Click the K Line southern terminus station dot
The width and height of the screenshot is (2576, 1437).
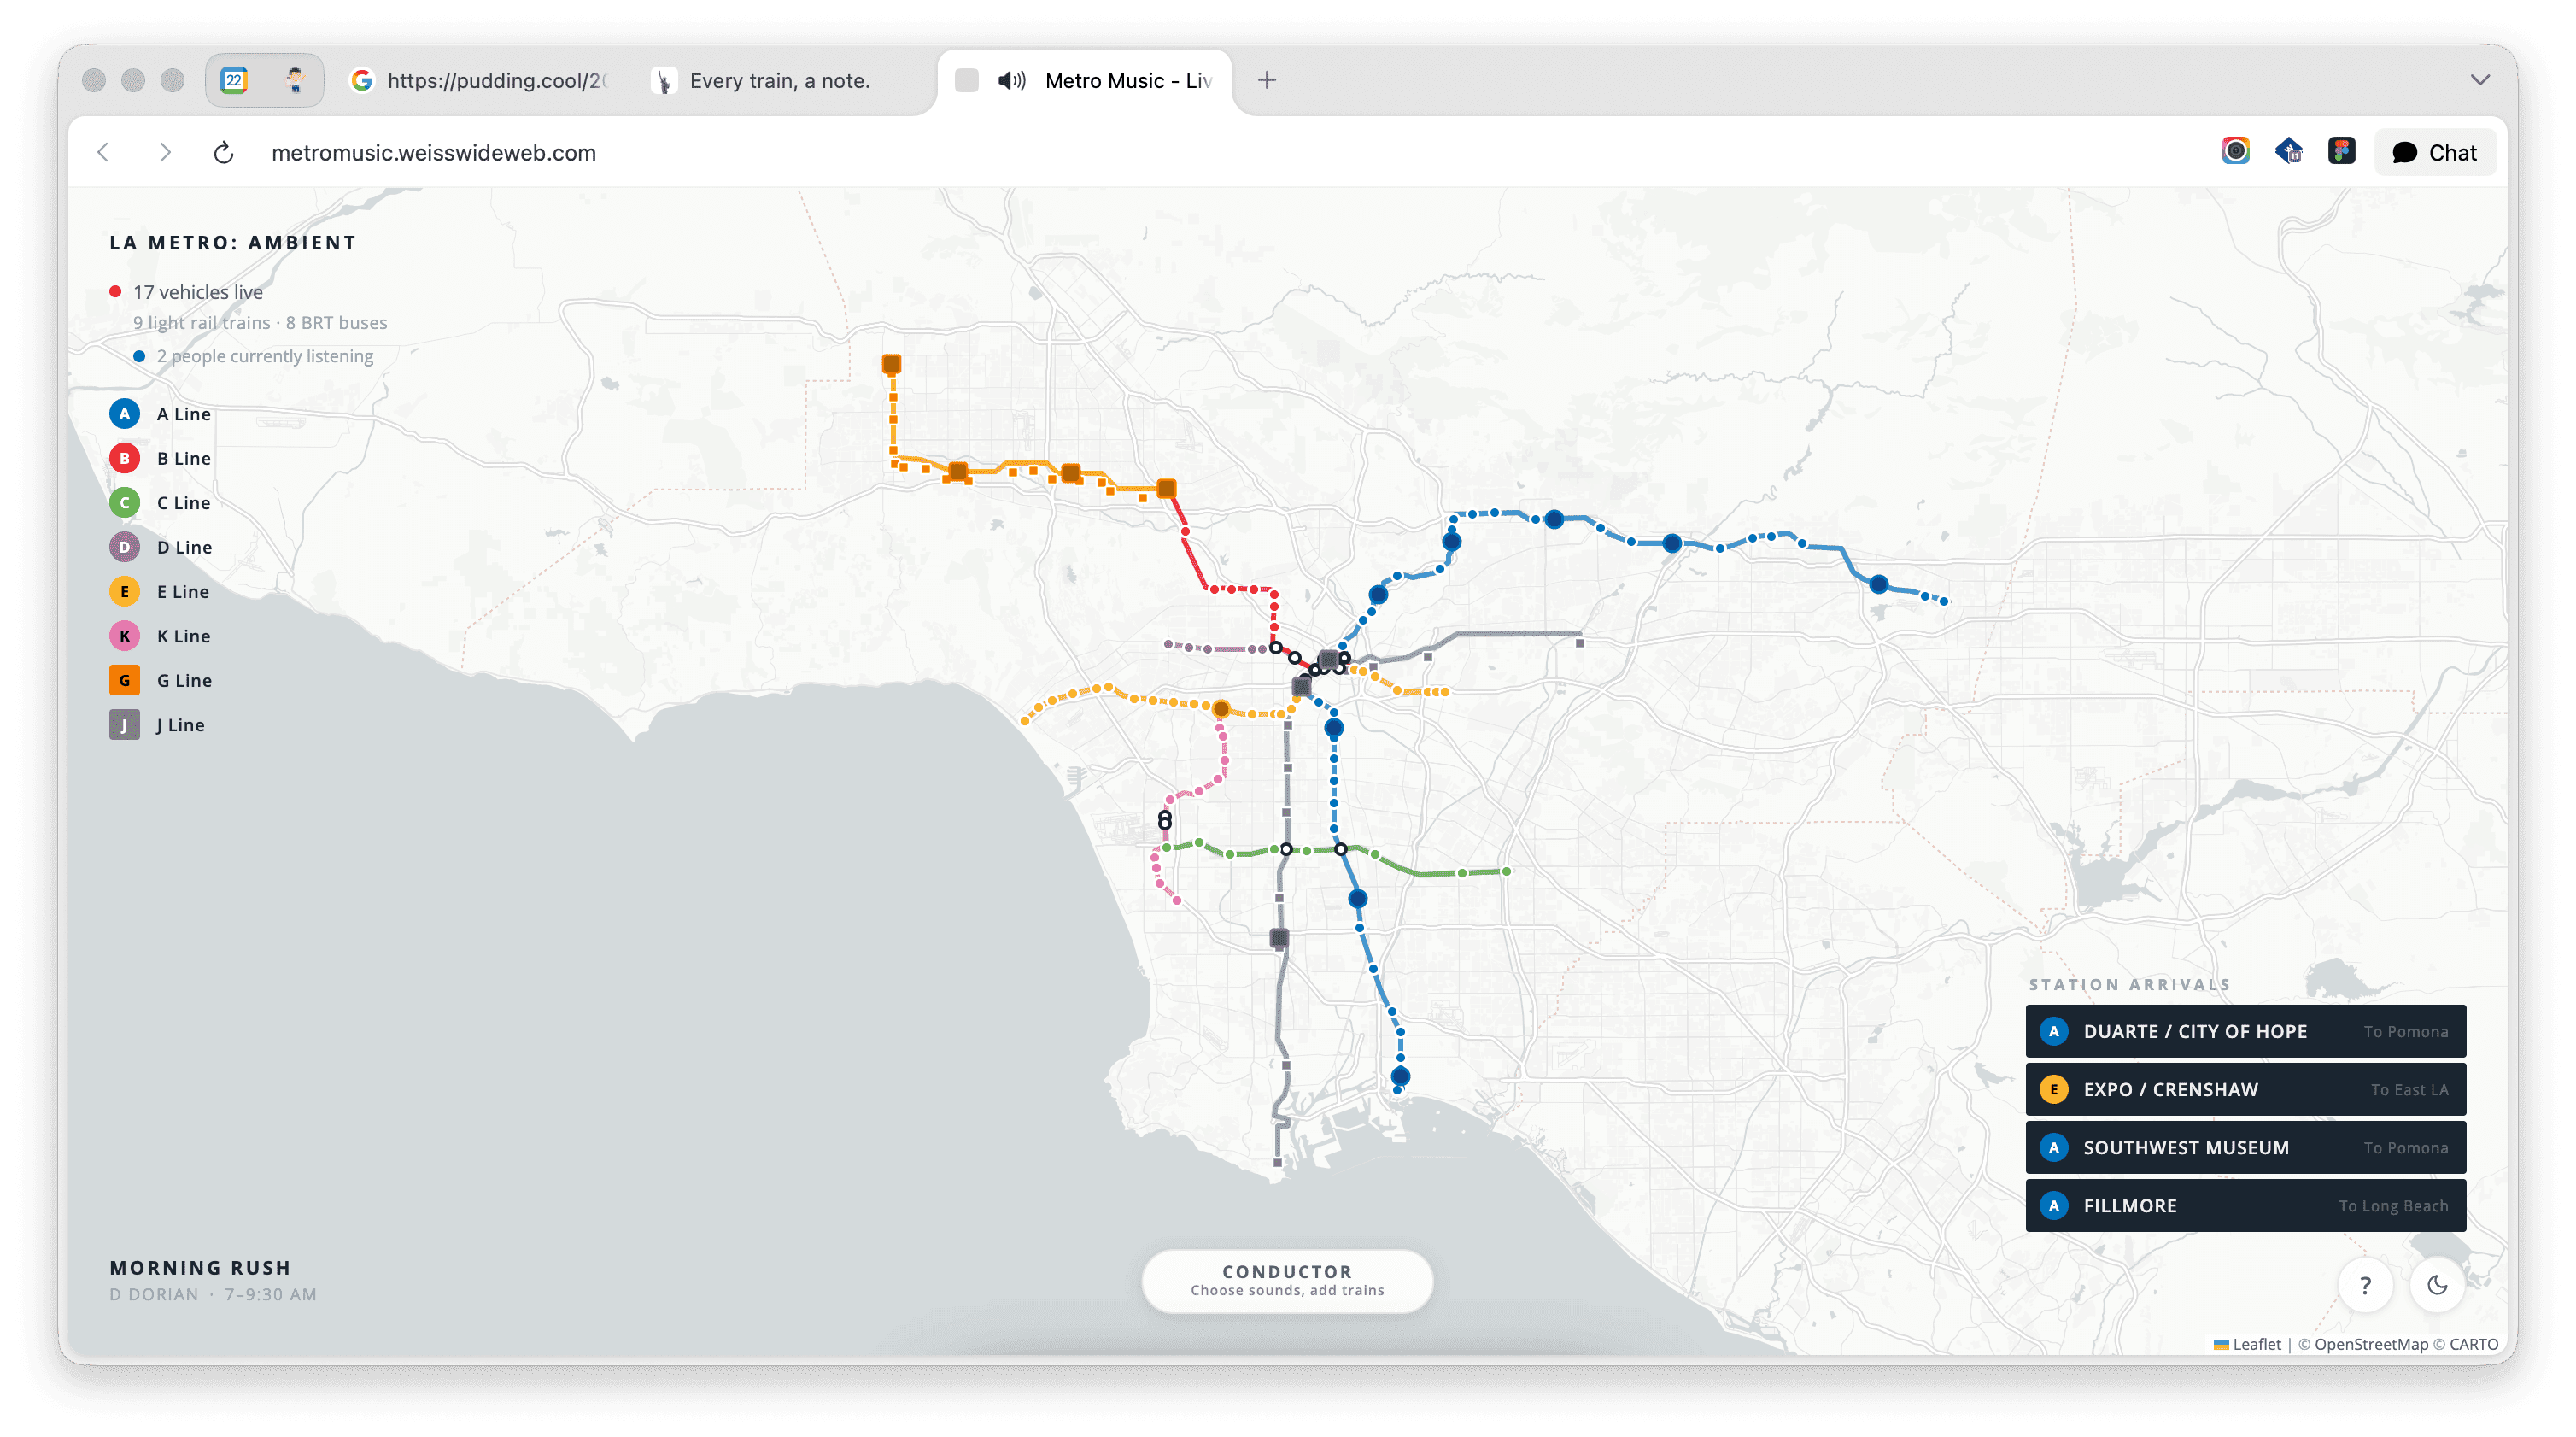(1177, 901)
